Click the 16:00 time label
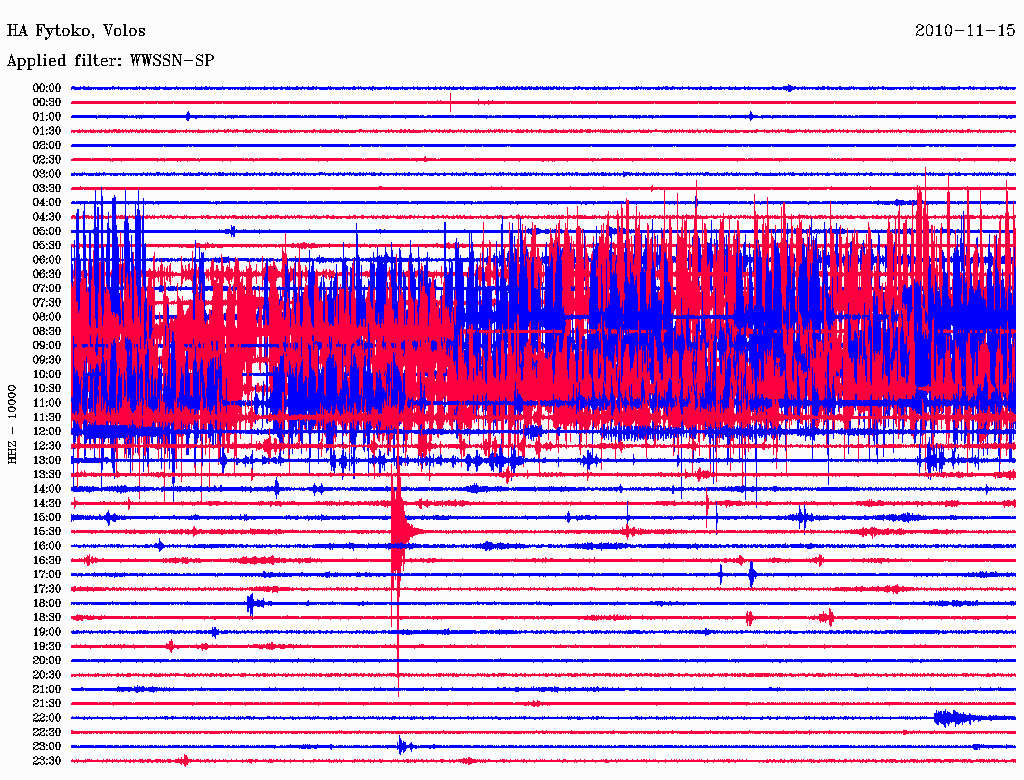Screen dimensions: 1024x780 point(47,546)
